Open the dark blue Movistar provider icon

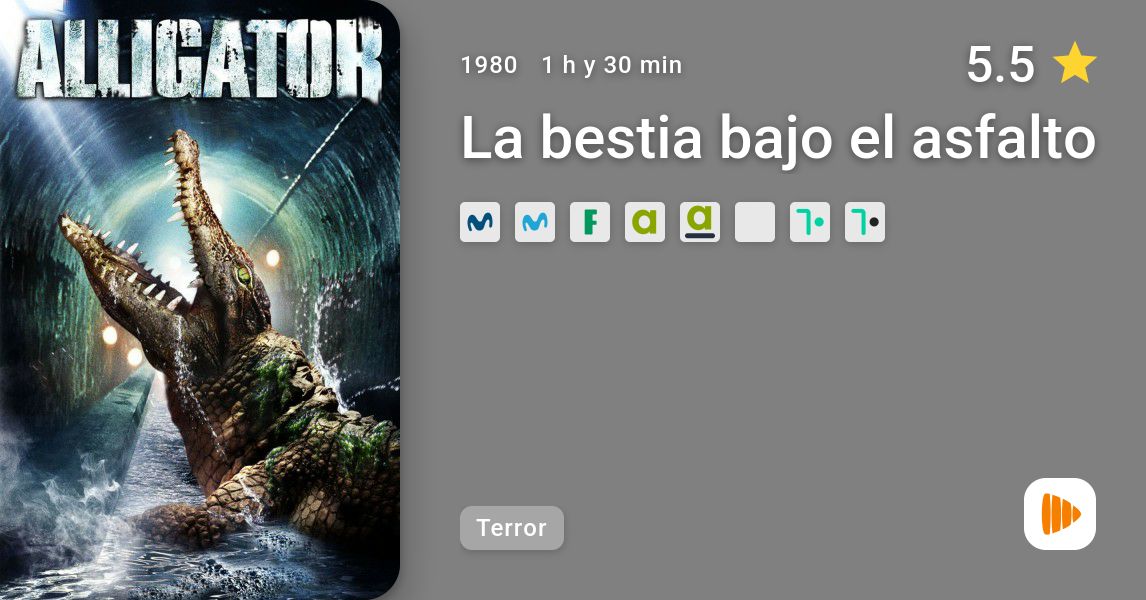coord(479,222)
